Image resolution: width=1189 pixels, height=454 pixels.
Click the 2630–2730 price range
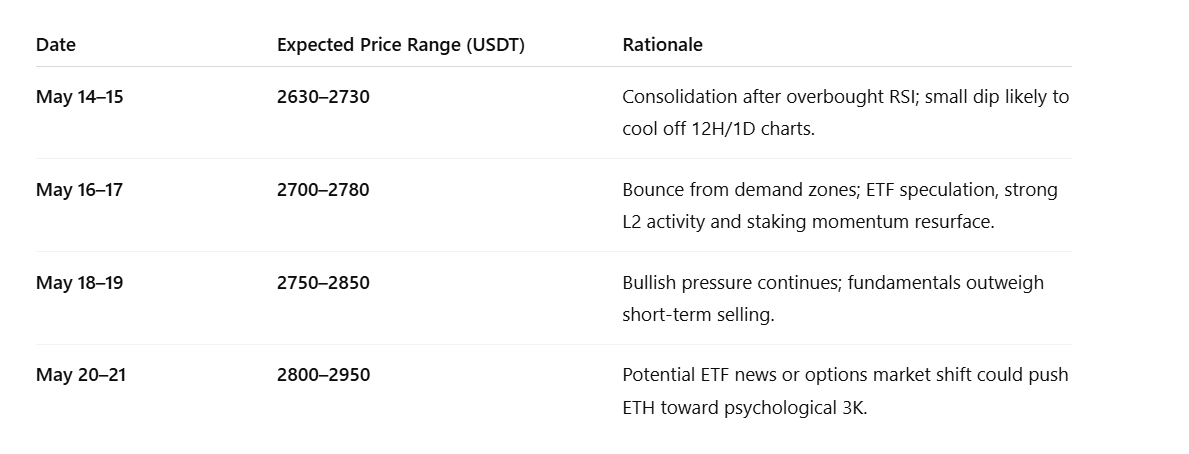pos(323,97)
